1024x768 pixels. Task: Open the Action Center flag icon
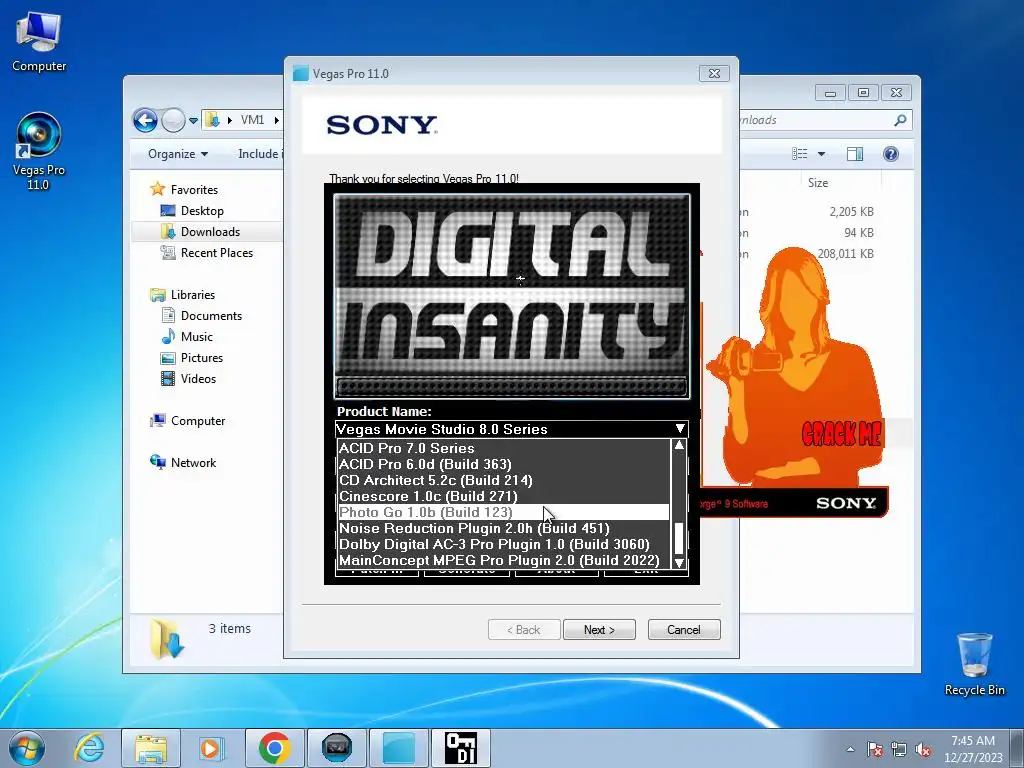875,749
